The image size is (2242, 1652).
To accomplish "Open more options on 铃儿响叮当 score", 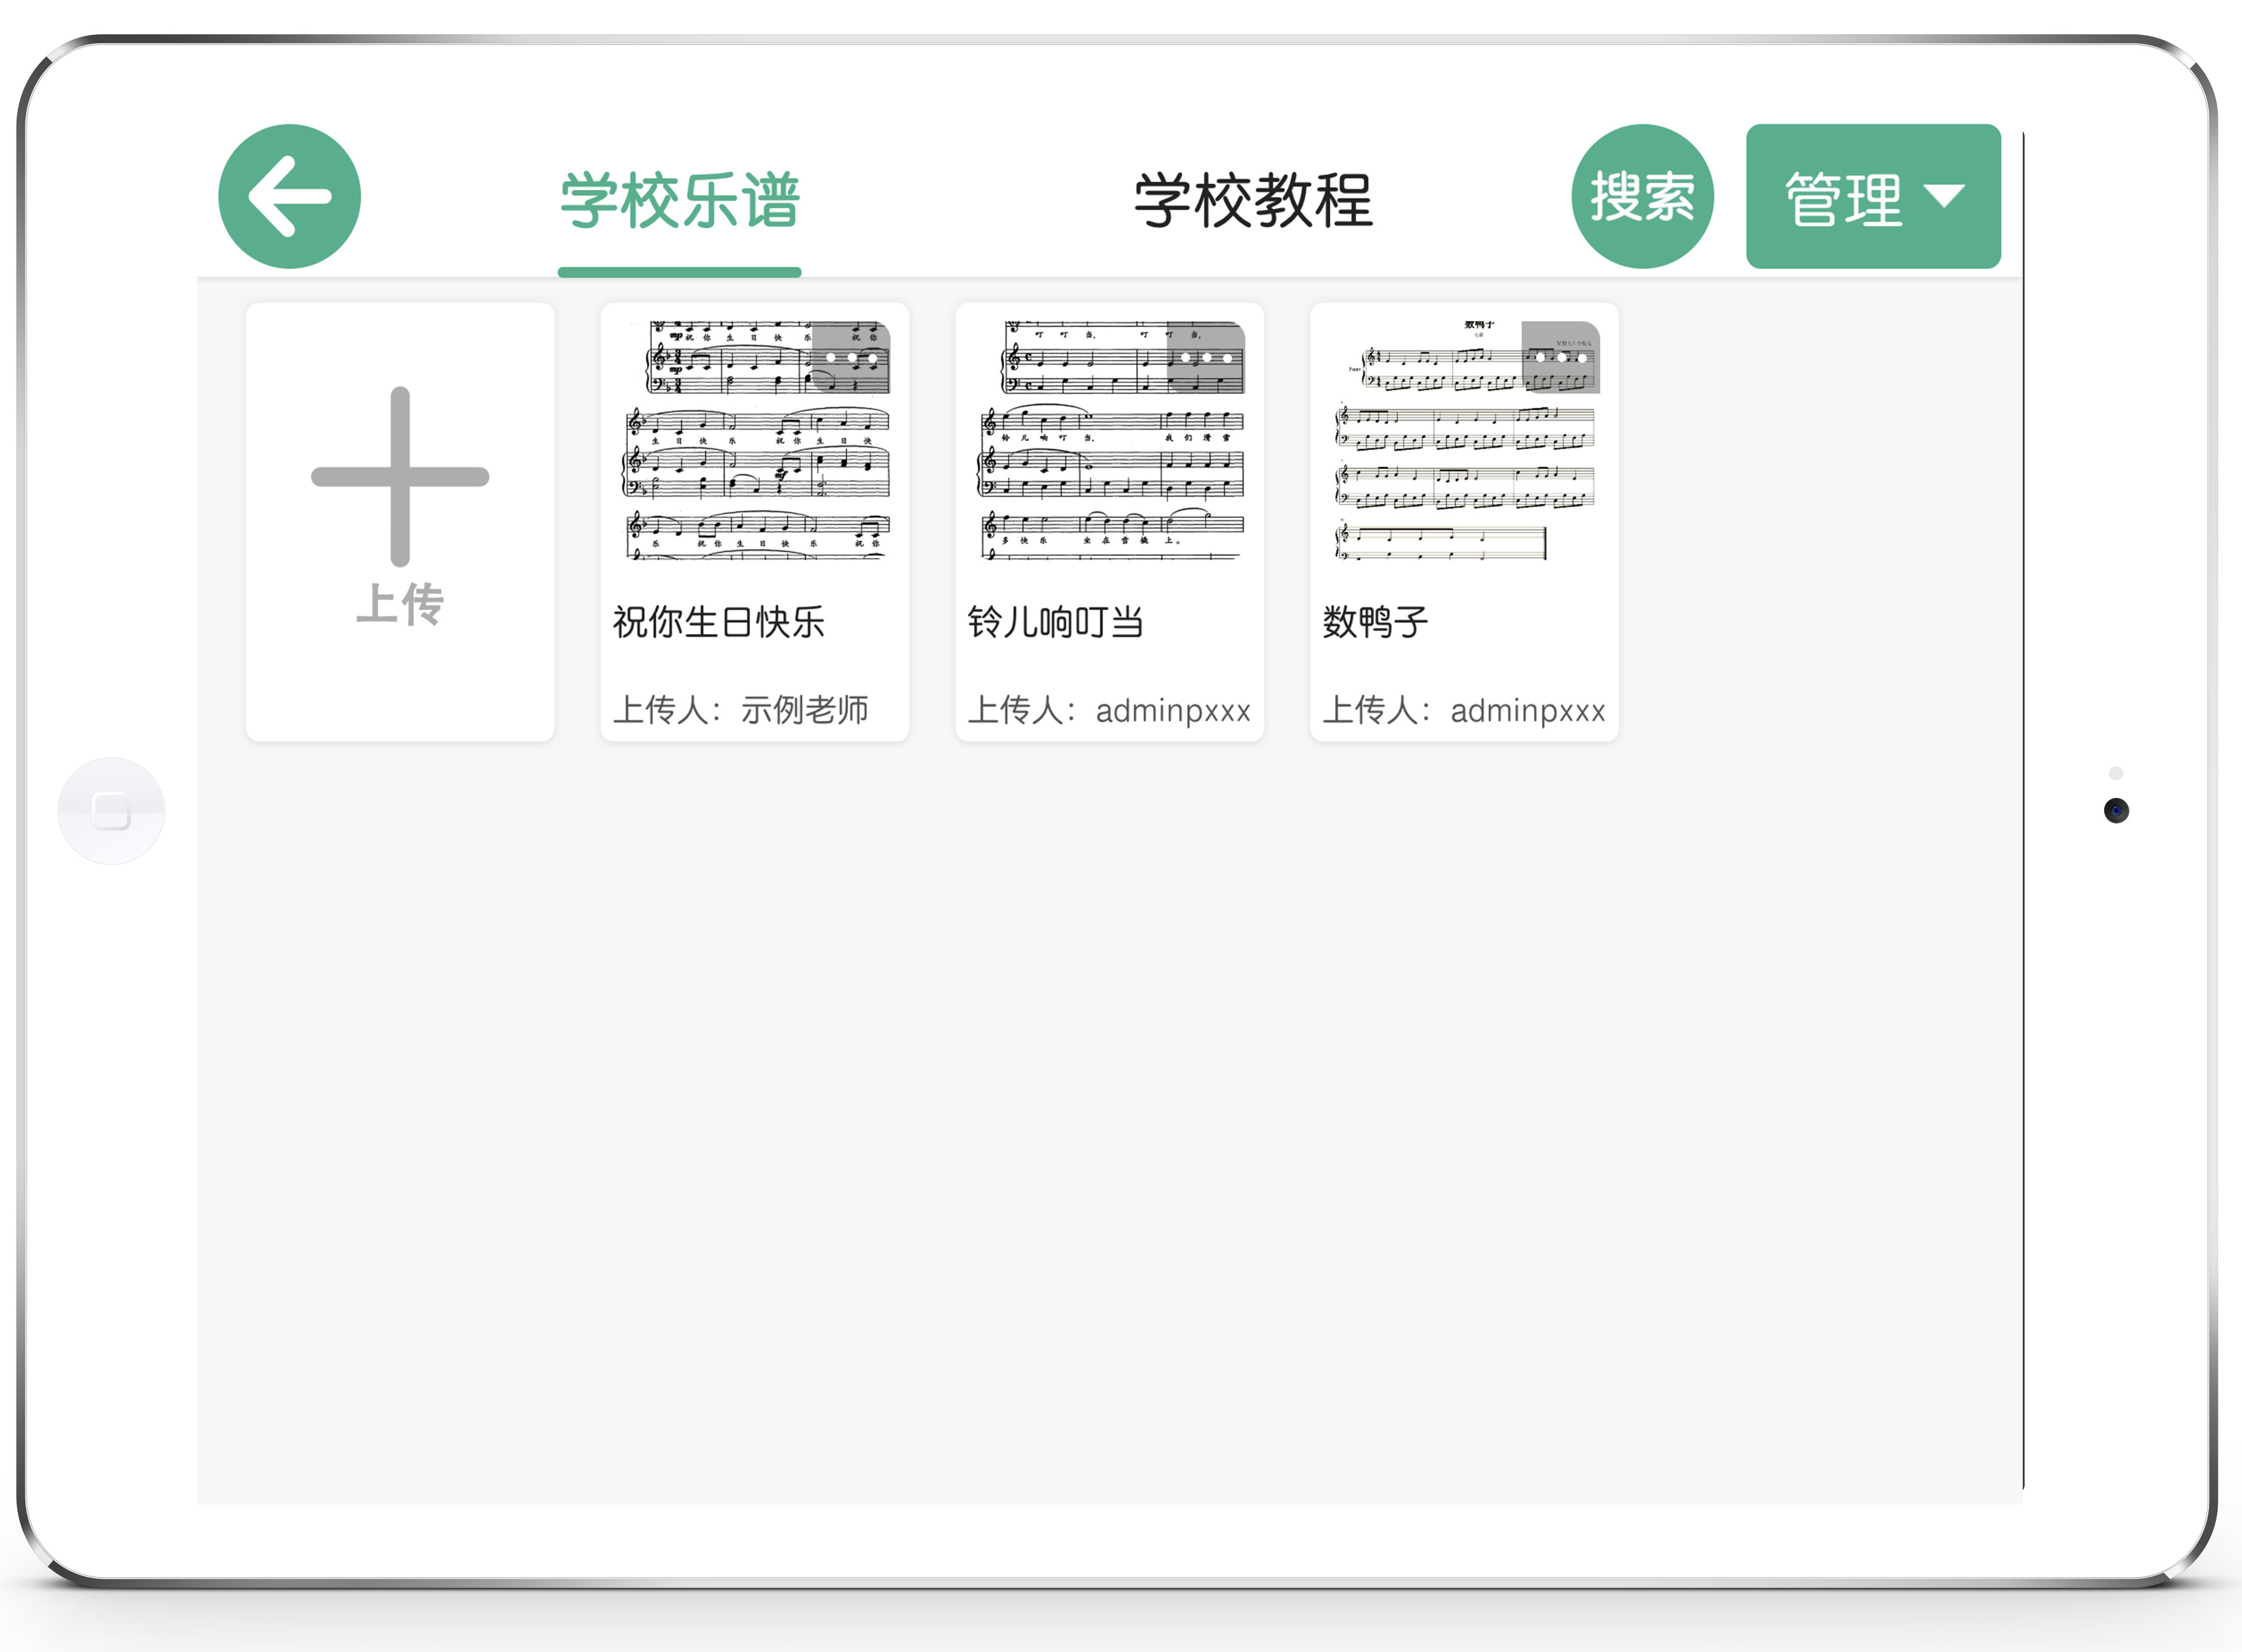I will 1206,357.
